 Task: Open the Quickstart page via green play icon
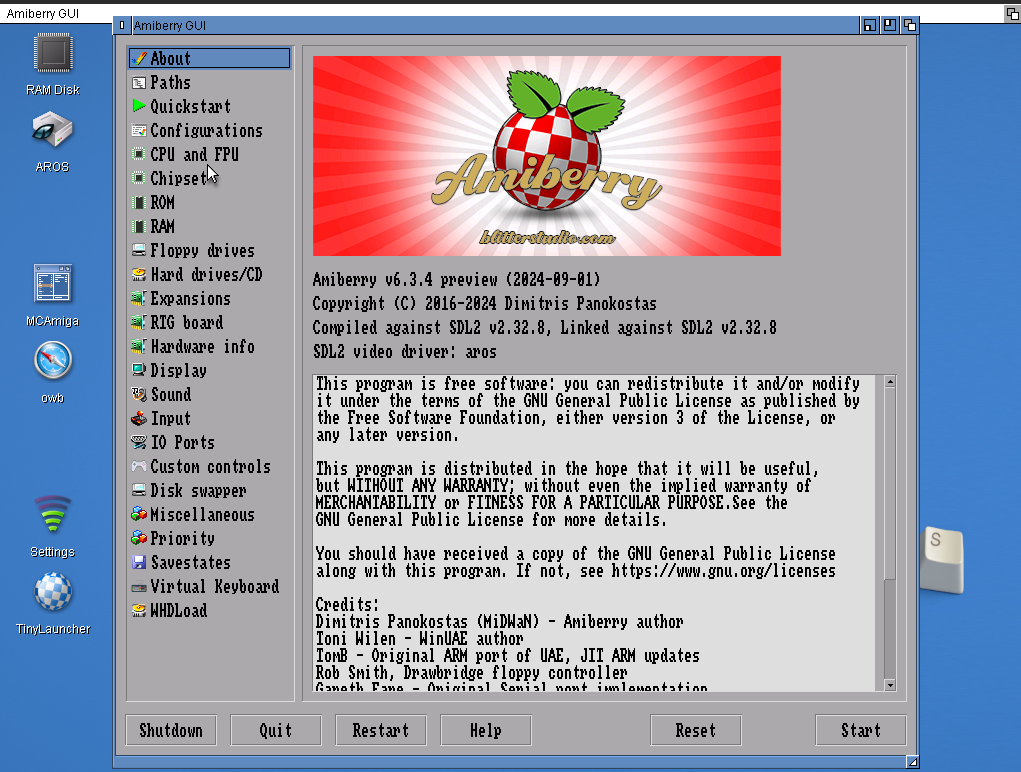186,106
